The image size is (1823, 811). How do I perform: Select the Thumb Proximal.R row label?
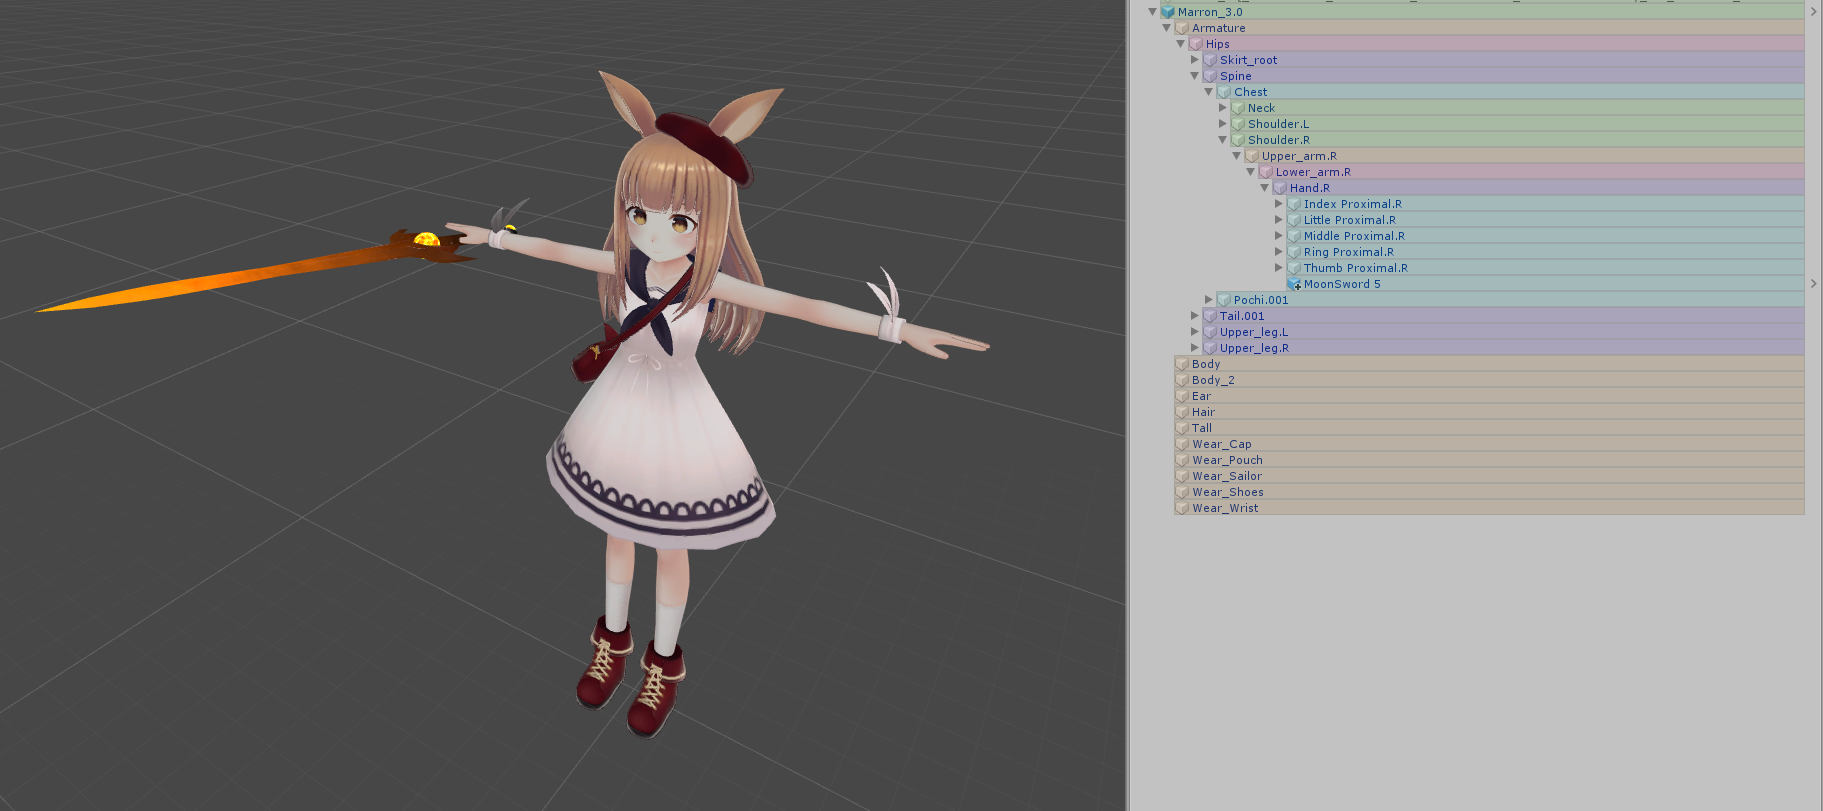click(1356, 268)
